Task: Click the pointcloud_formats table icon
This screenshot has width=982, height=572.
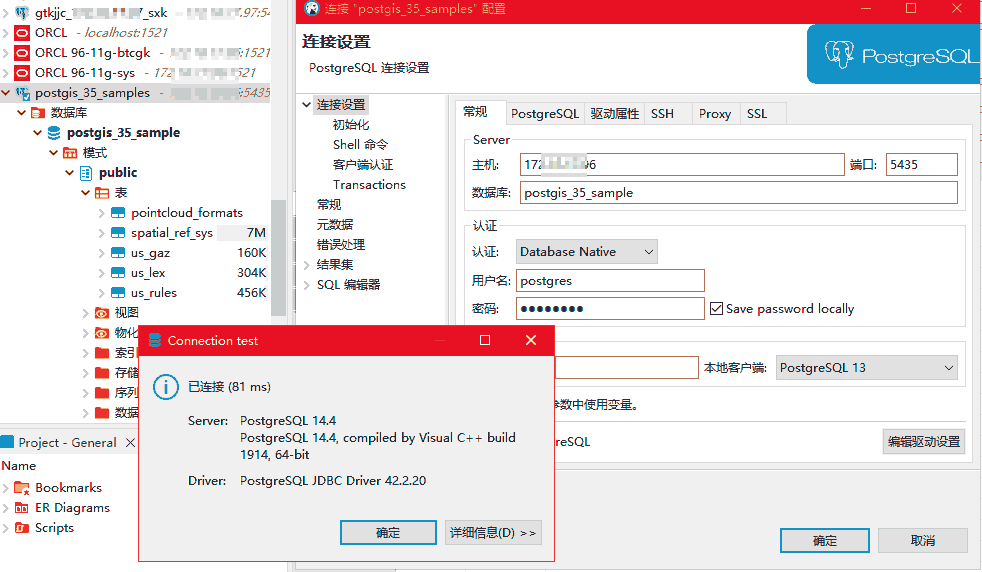Action: click(118, 213)
